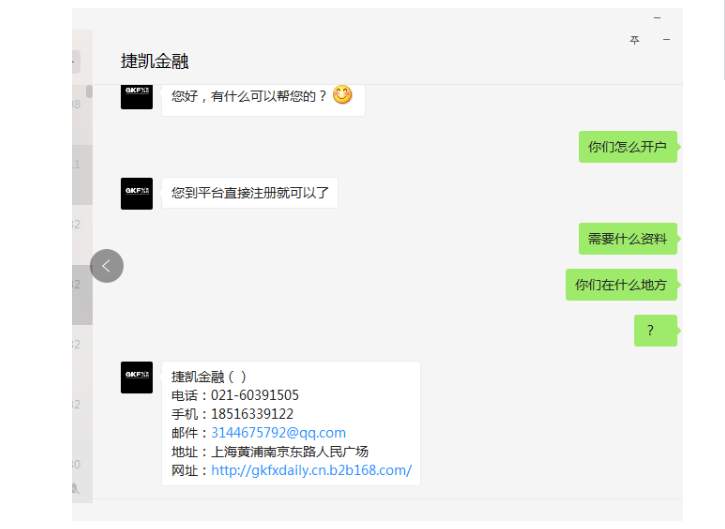
Task: Click the pin window icon at top right
Action: [x=634, y=40]
